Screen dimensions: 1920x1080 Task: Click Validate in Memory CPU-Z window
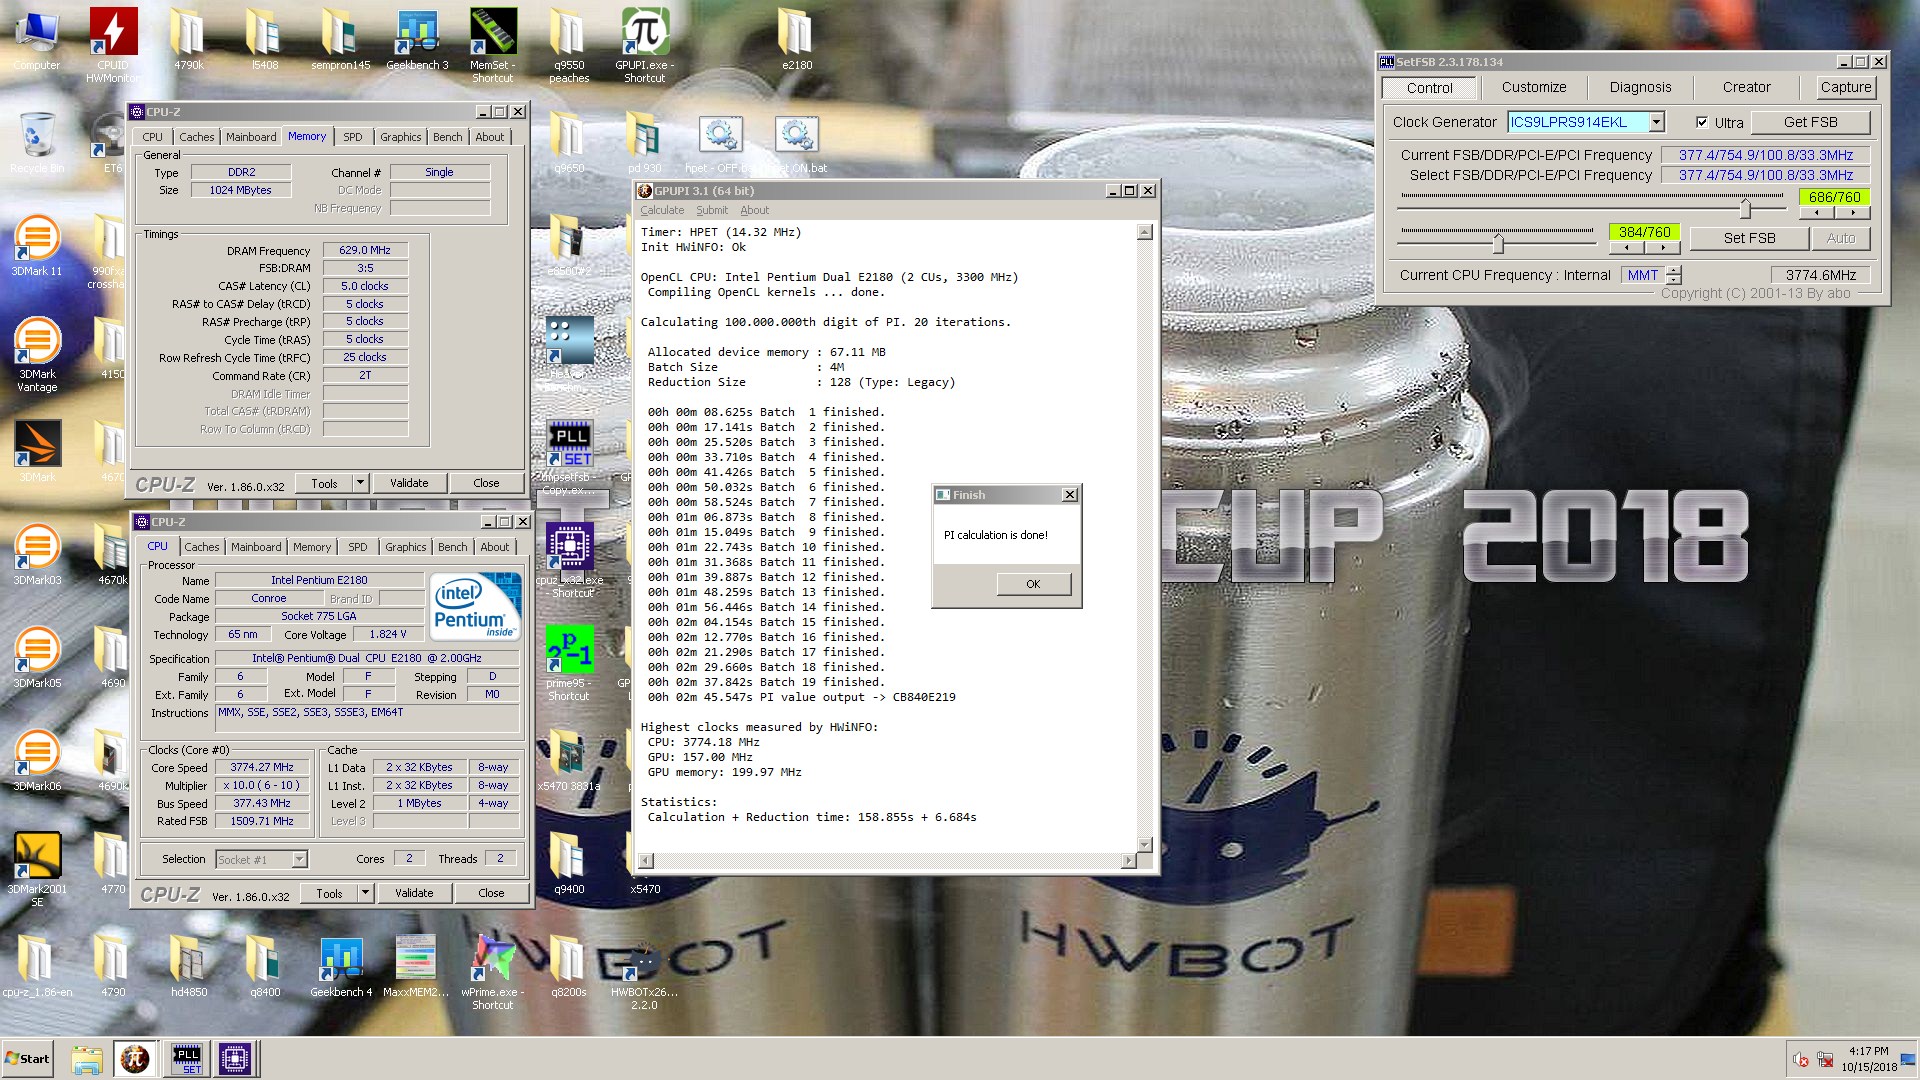point(409,483)
